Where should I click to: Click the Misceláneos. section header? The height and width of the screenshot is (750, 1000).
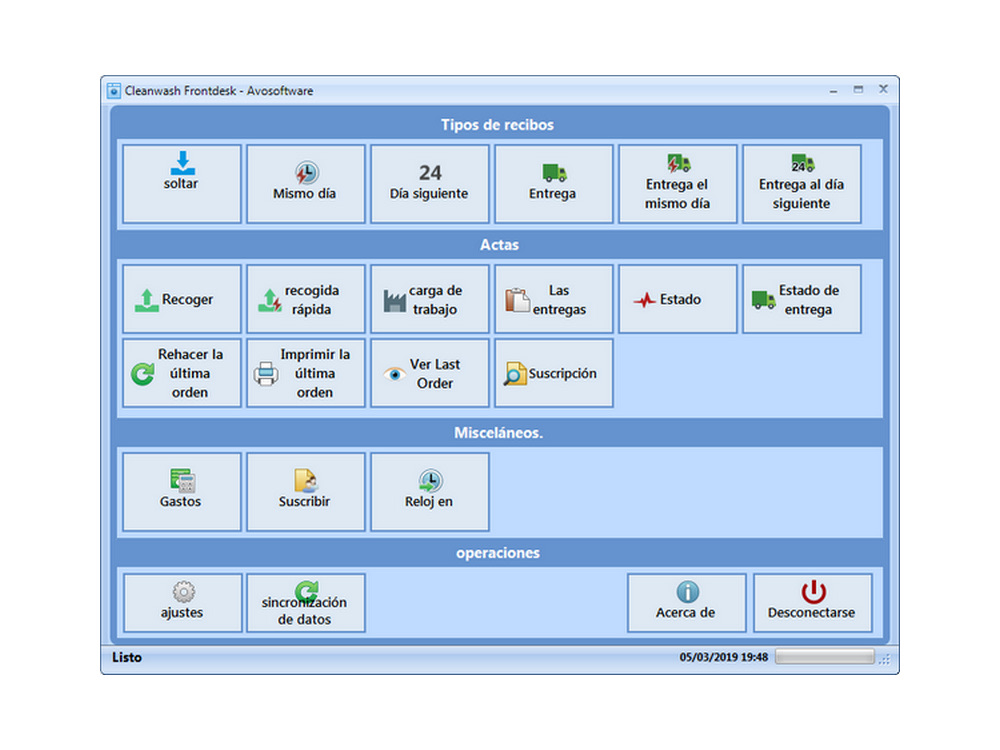tap(498, 432)
